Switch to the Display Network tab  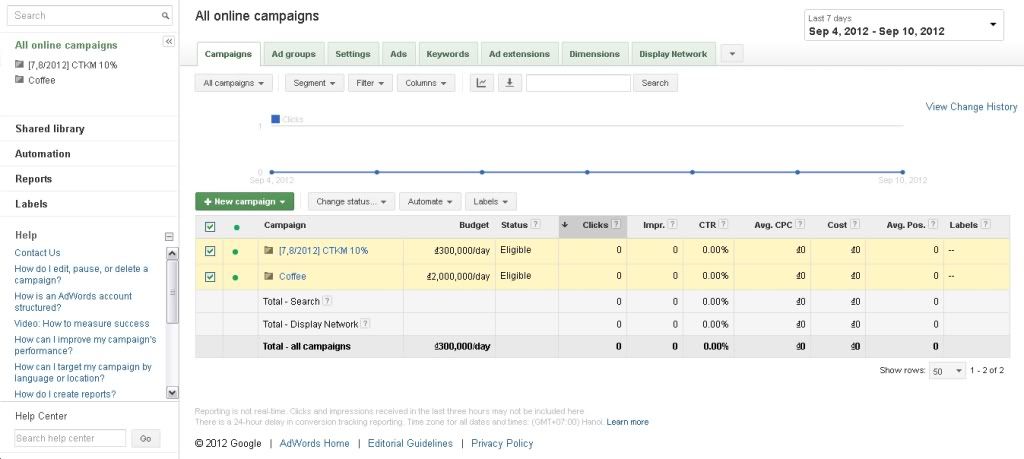673,54
